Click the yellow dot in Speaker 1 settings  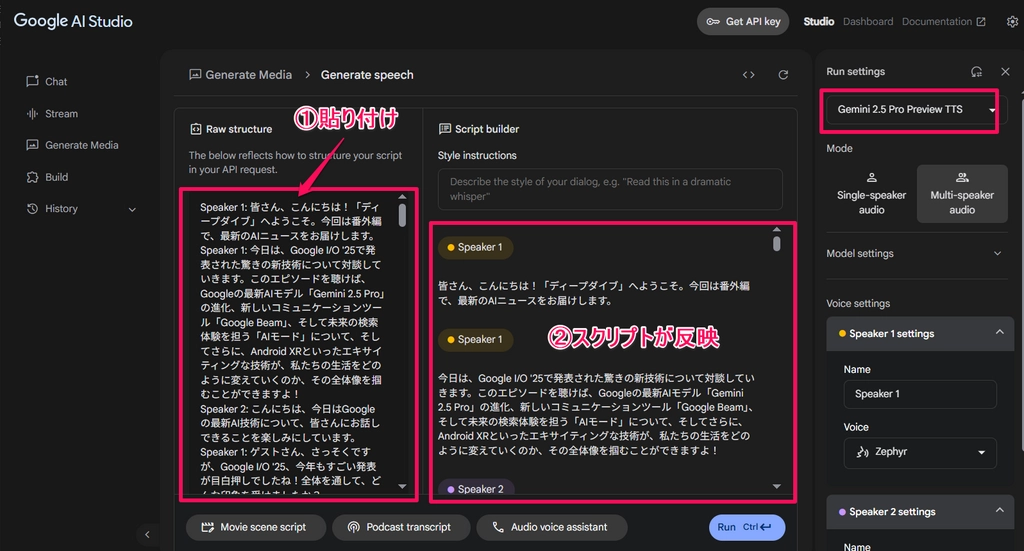(x=842, y=334)
